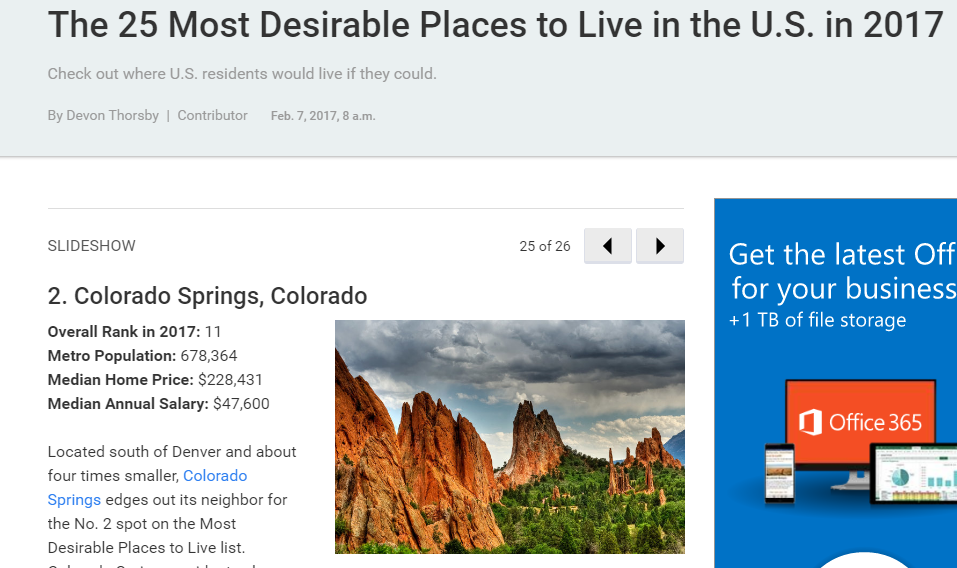The height and width of the screenshot is (568, 957).
Task: Click the SLIDESHOW label
Action: [x=92, y=246]
